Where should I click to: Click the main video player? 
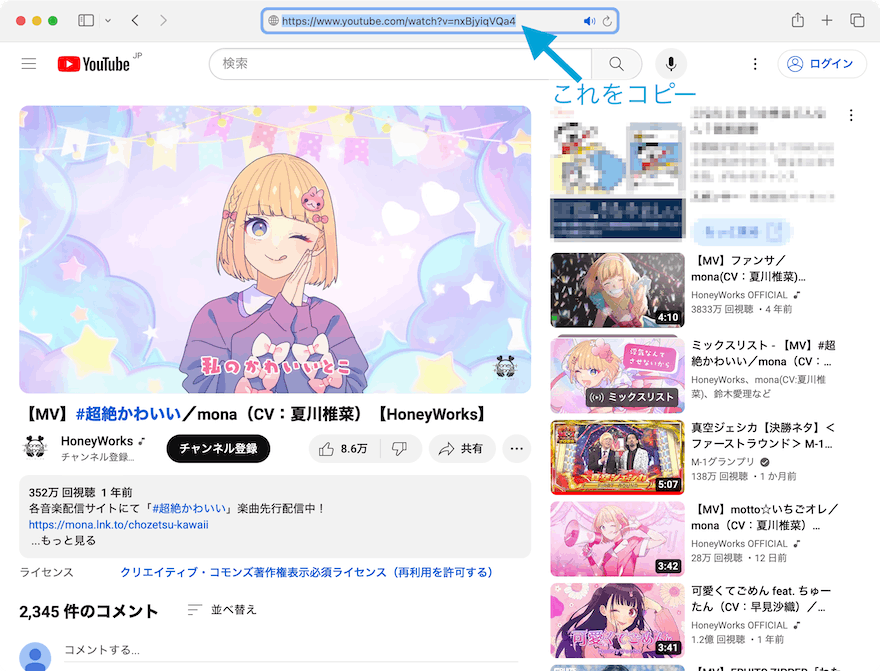275,250
